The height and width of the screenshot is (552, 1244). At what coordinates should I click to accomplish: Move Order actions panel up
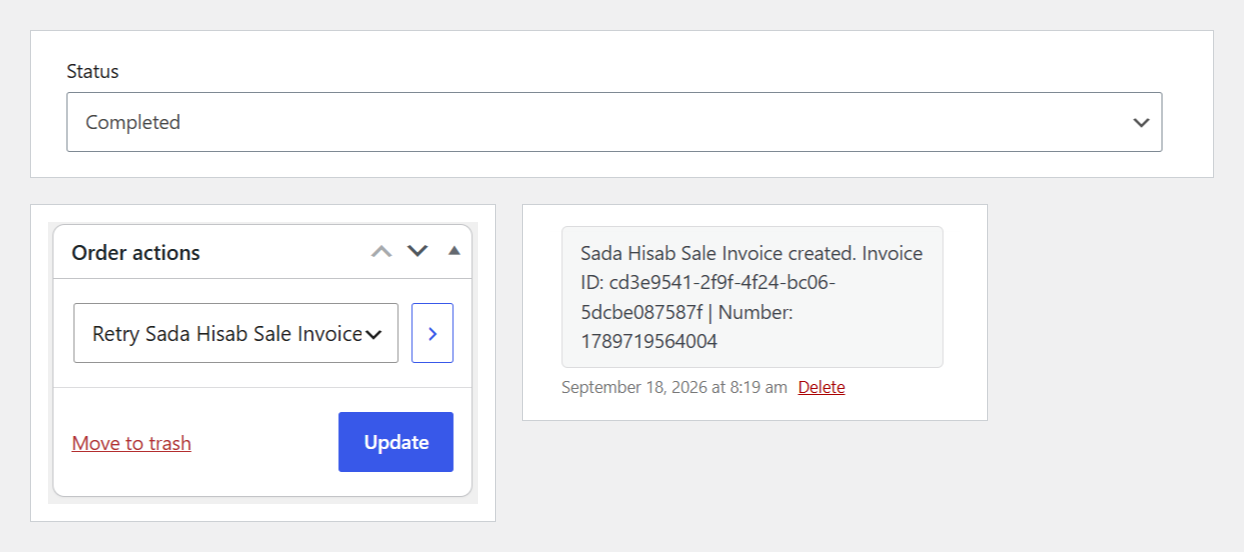[381, 251]
